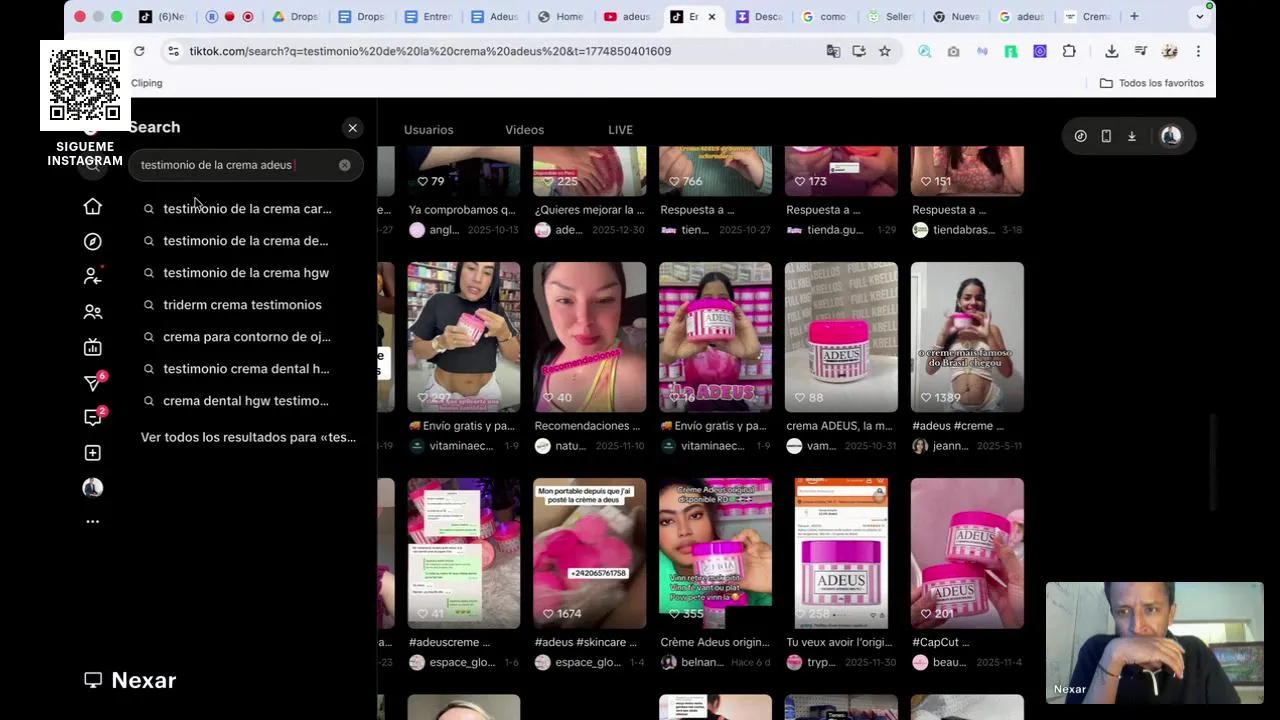
Task: Open the 'Cliping' bookmark
Action: click(146, 83)
